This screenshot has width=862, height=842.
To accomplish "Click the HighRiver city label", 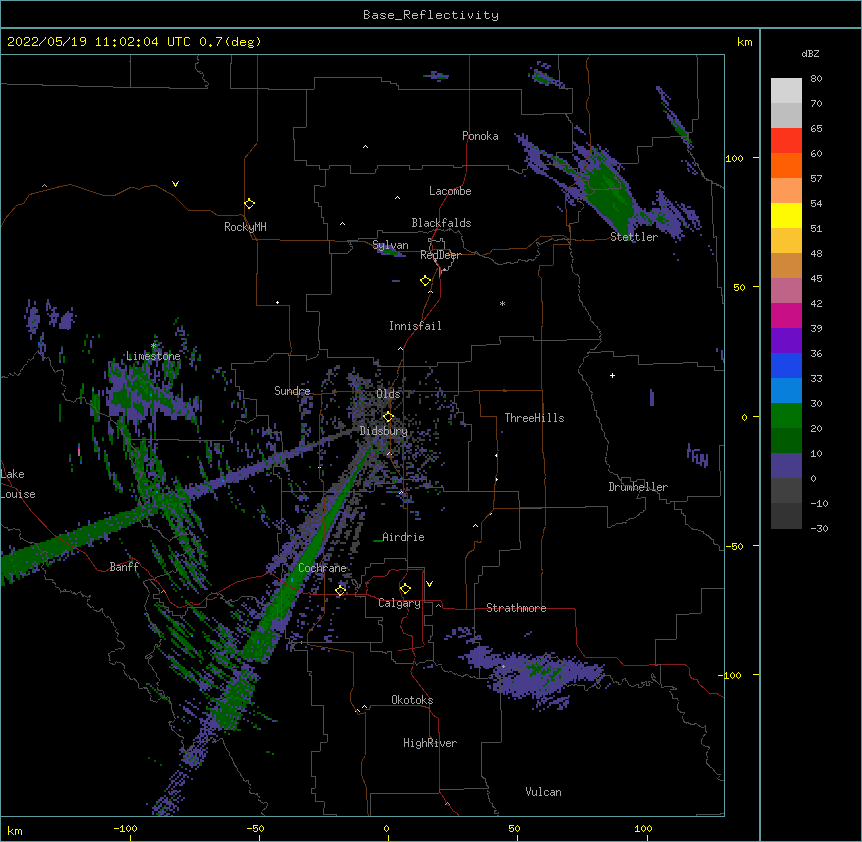I will coord(430,743).
